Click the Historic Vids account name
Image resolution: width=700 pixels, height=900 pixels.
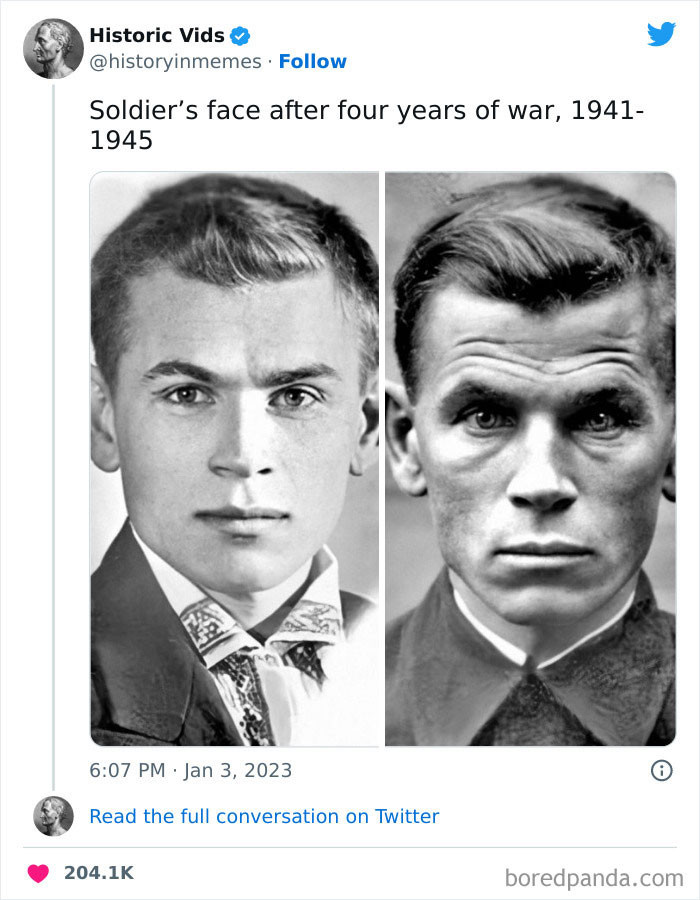point(155,33)
